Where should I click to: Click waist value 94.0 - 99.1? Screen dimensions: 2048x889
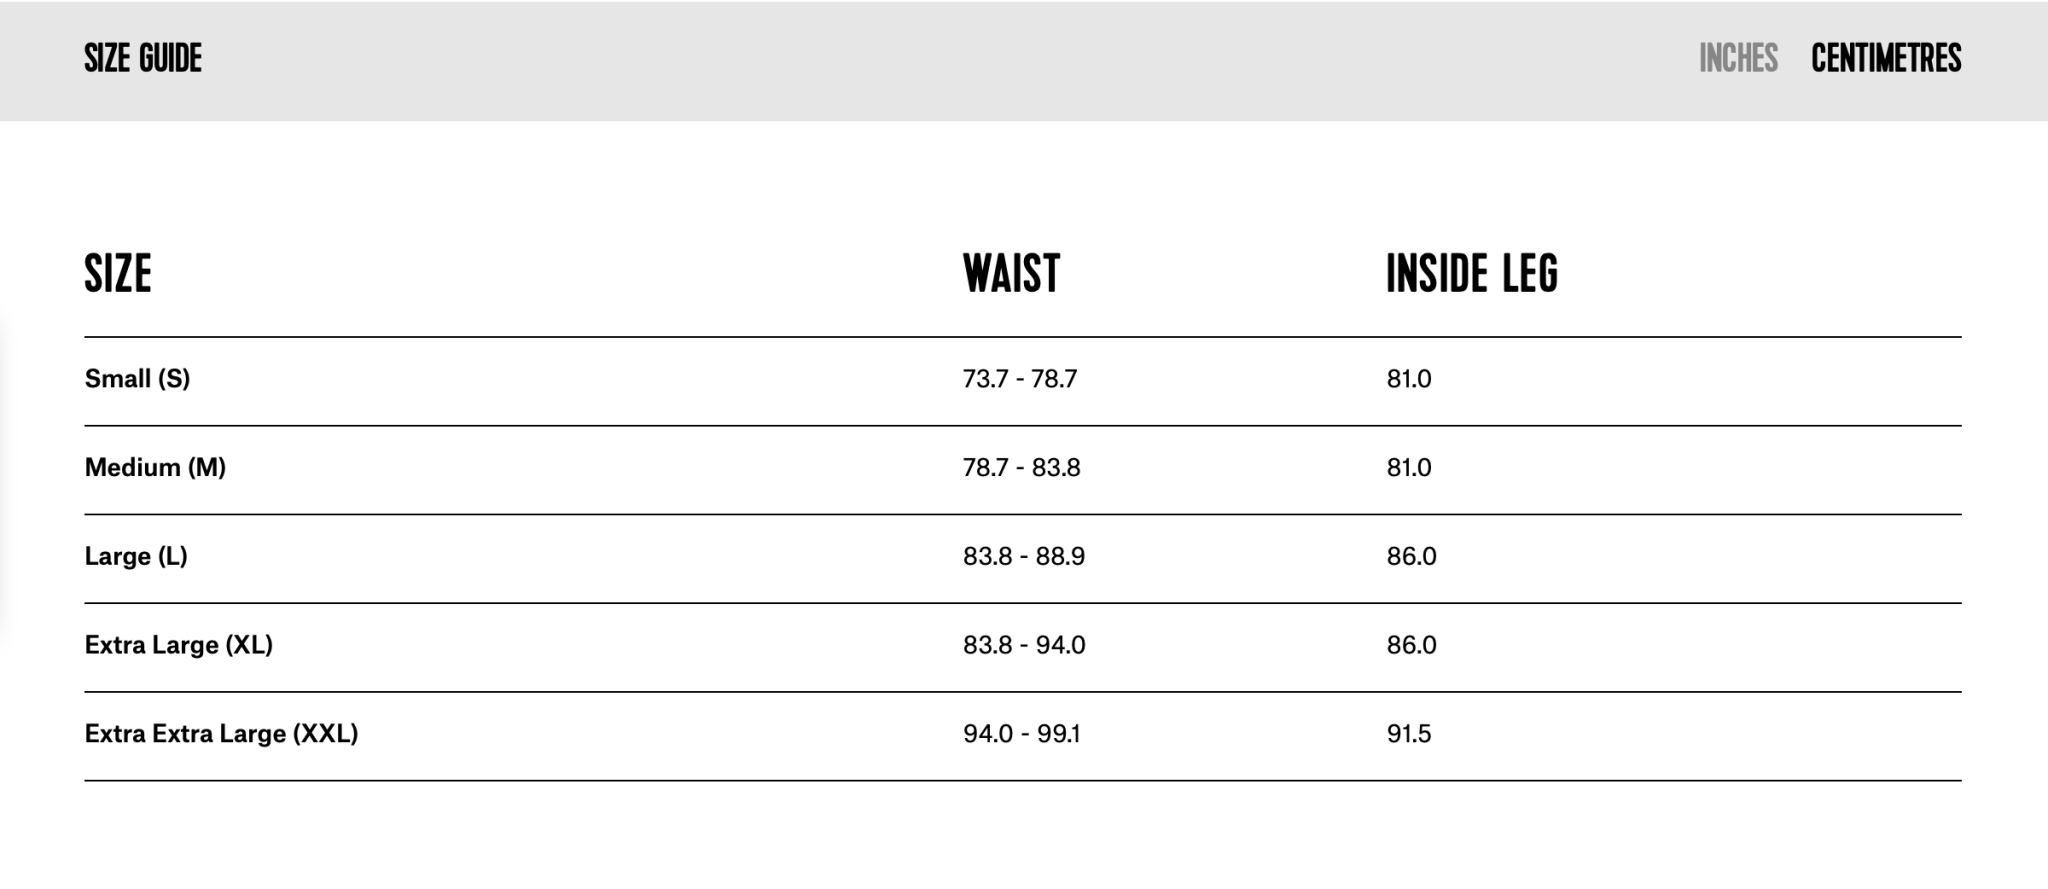point(1021,734)
